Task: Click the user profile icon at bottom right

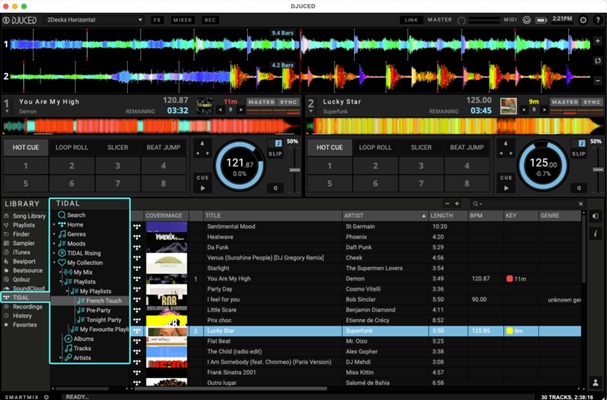Action: [595, 382]
